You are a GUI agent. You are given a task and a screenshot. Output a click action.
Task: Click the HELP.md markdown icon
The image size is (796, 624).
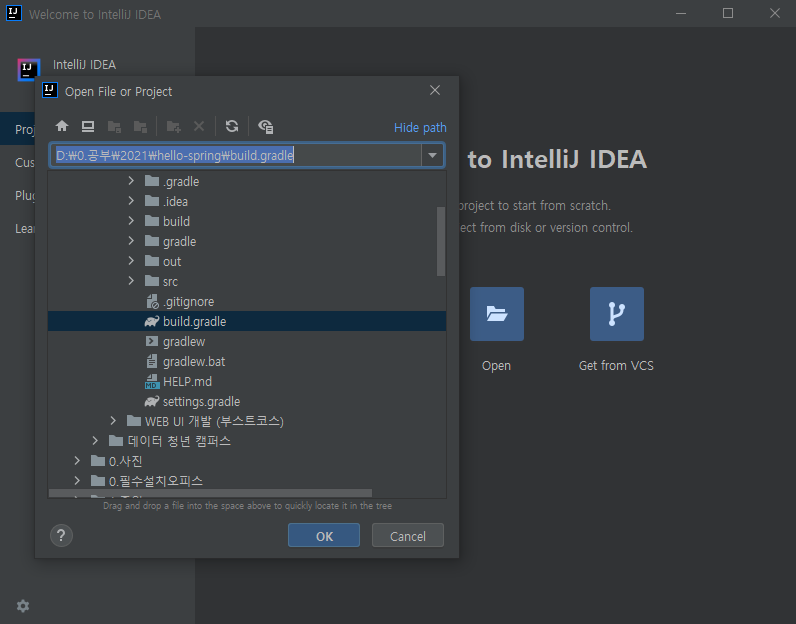click(x=152, y=381)
